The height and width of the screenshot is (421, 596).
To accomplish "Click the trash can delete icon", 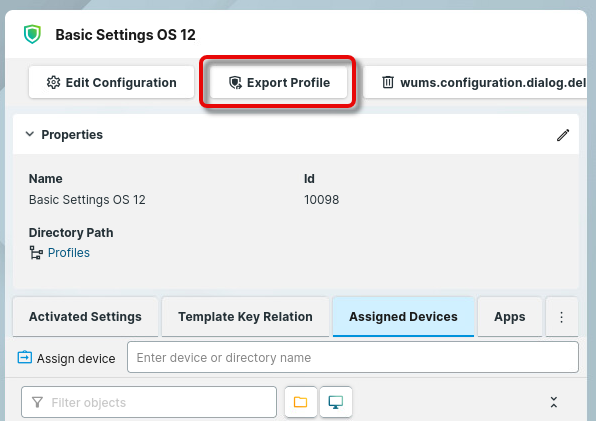I will click(388, 82).
